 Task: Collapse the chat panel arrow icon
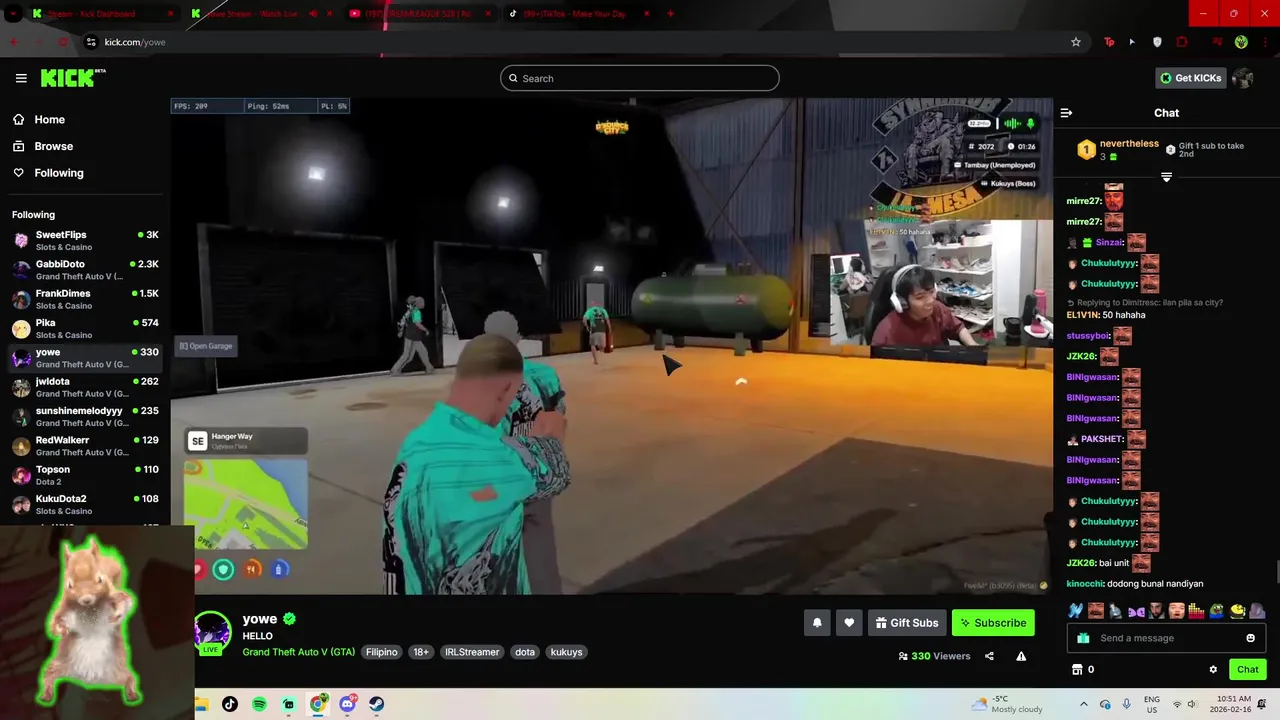pyautogui.click(x=1066, y=113)
